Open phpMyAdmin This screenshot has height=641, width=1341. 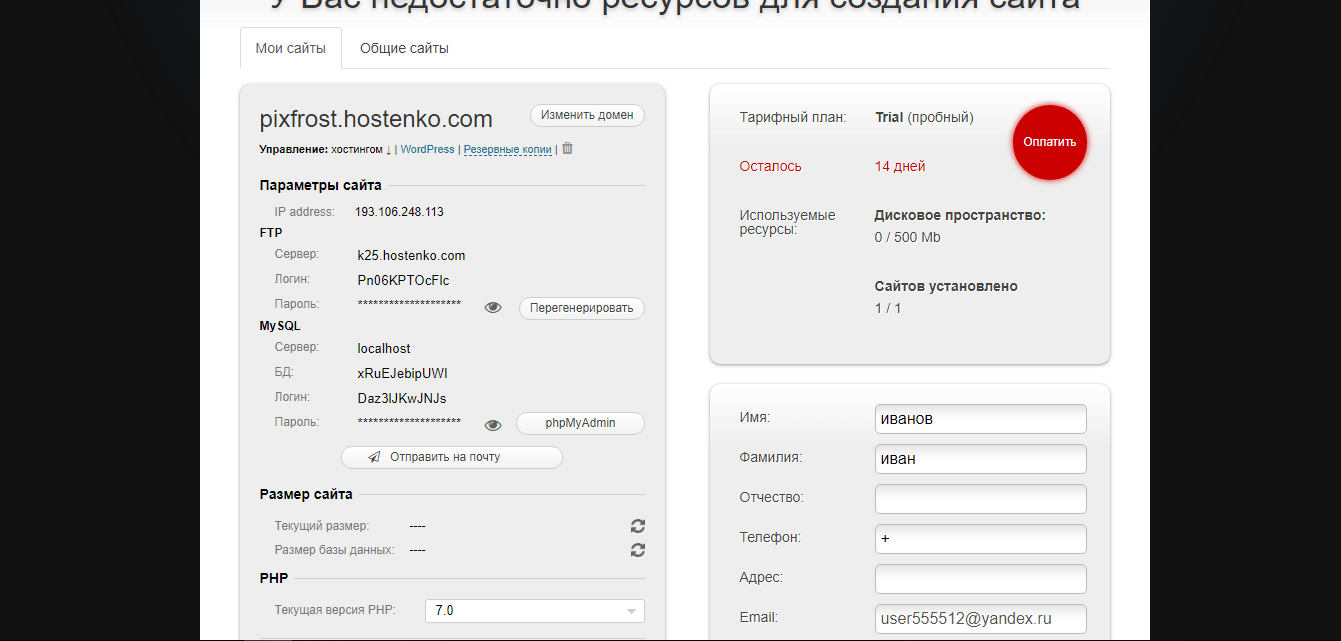click(580, 424)
